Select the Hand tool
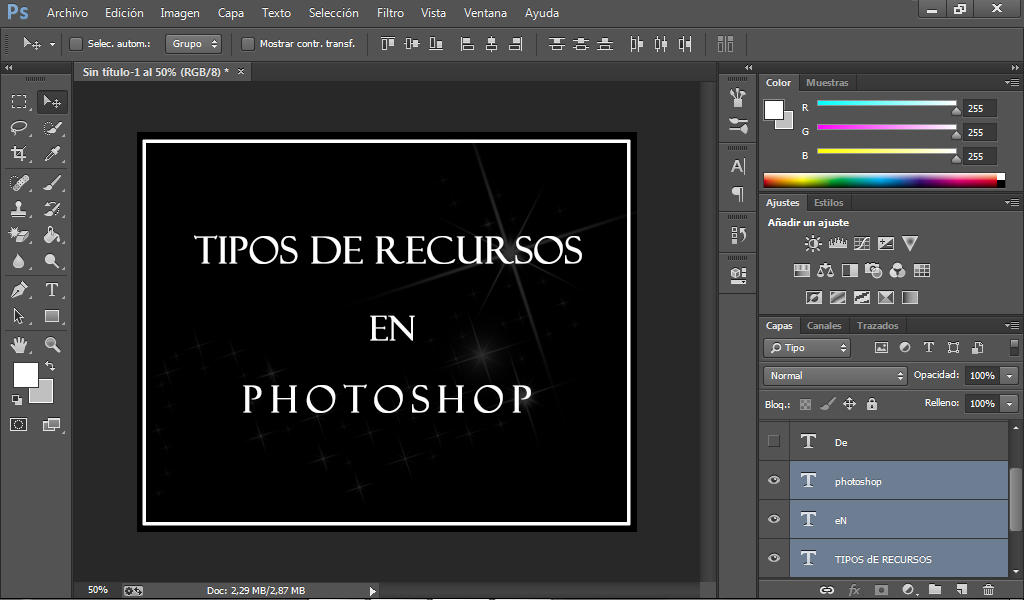Viewport: 1024px width, 600px height. (x=19, y=345)
